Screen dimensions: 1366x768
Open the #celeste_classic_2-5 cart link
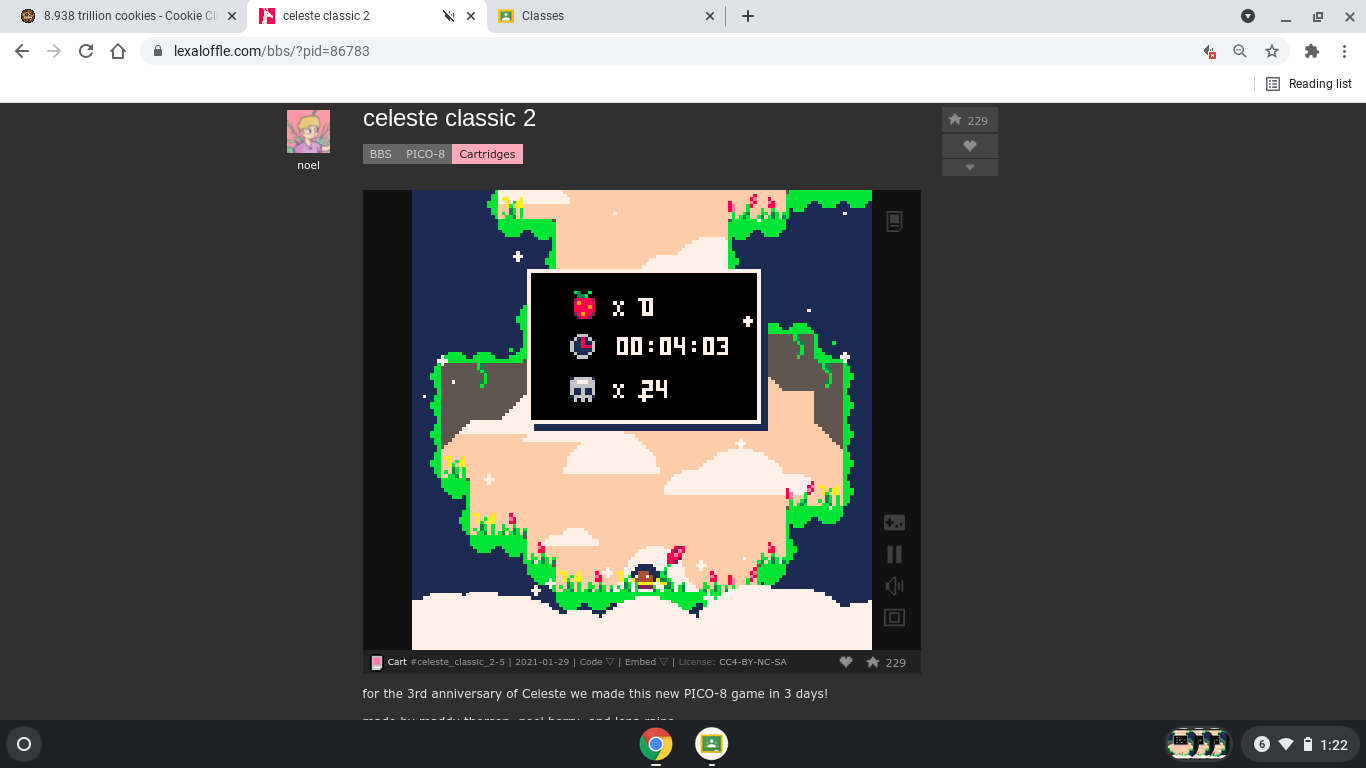tap(459, 662)
